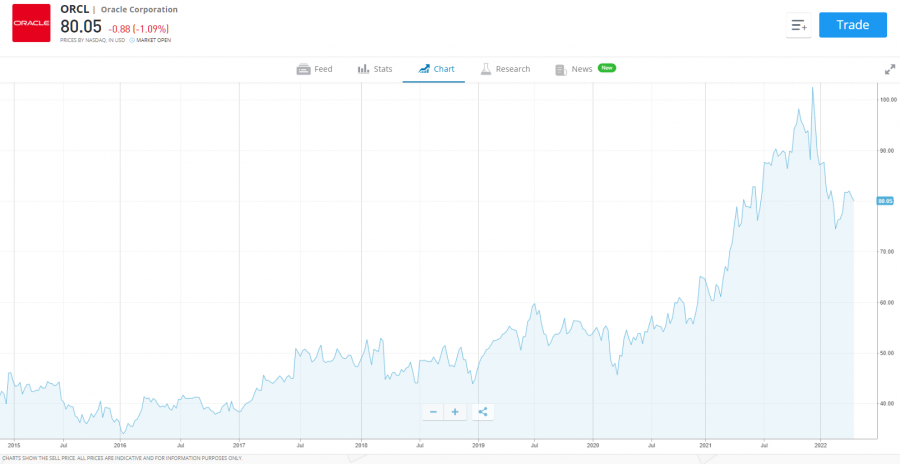Expand chart to full screen

click(890, 69)
